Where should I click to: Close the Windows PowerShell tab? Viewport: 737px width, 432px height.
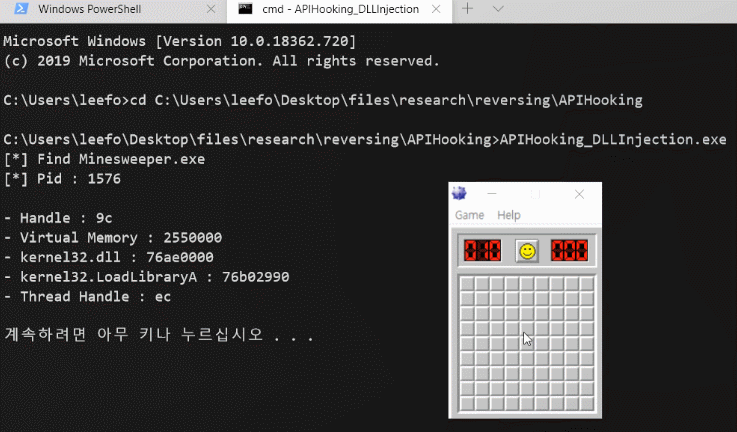click(211, 9)
